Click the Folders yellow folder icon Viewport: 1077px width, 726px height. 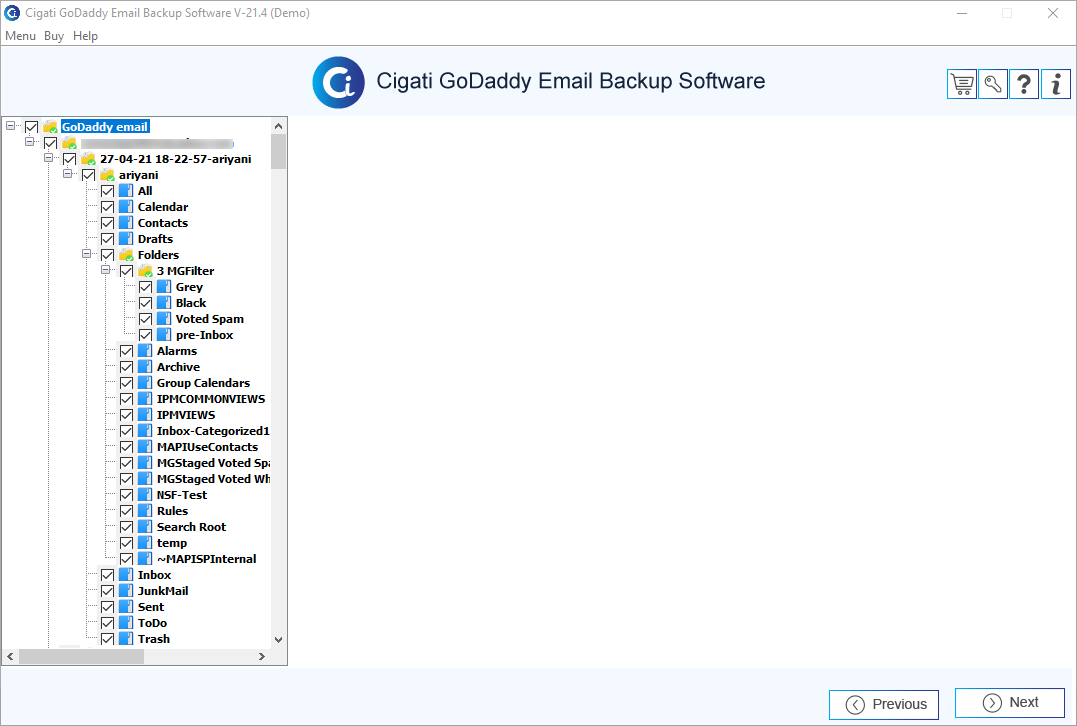click(x=126, y=255)
